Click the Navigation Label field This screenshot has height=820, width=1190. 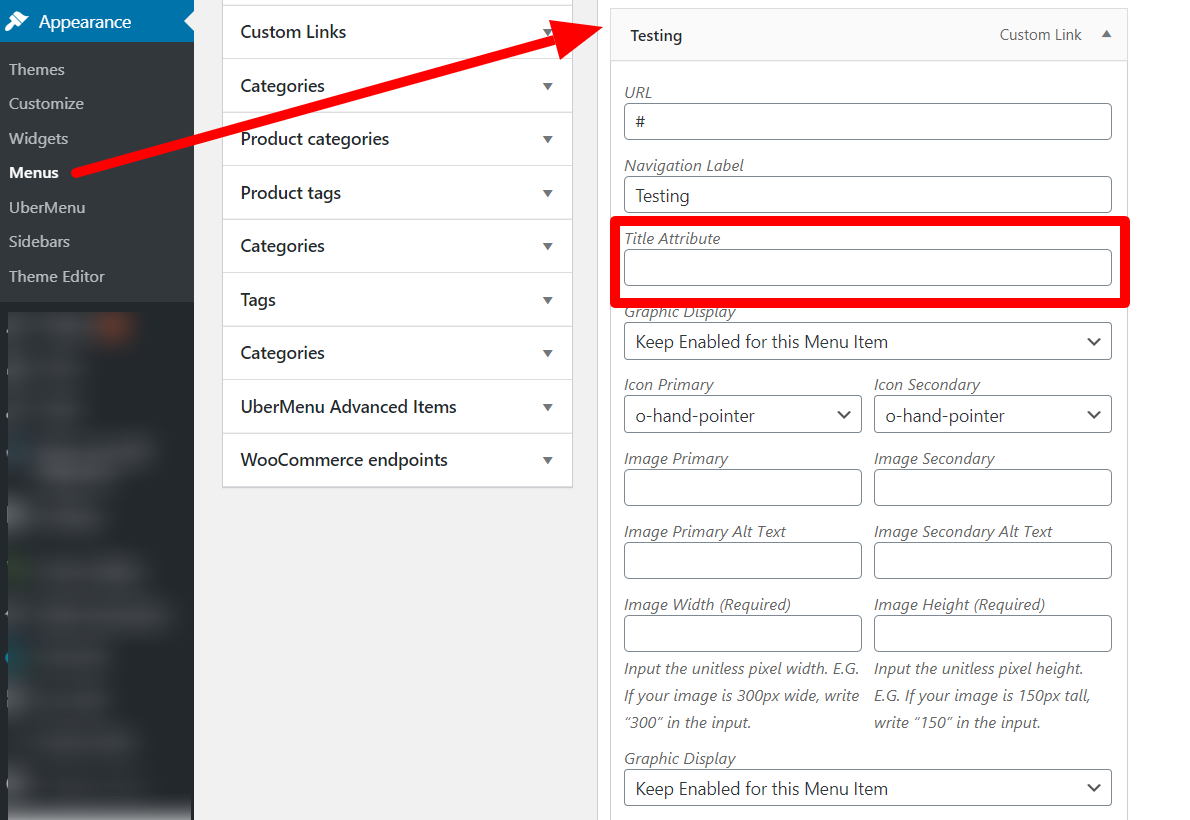click(867, 195)
